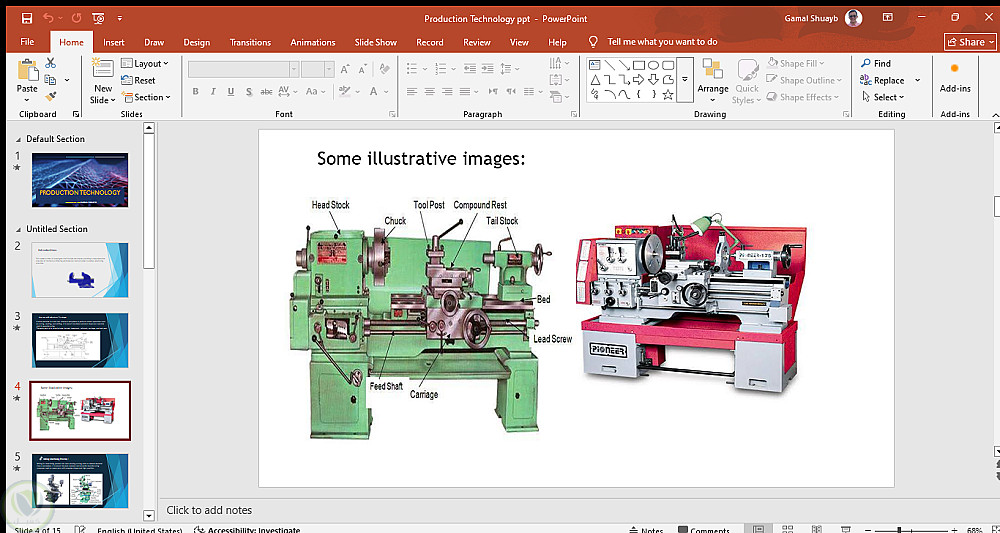
Task: Switch to the Insert tab
Action: [x=114, y=42]
